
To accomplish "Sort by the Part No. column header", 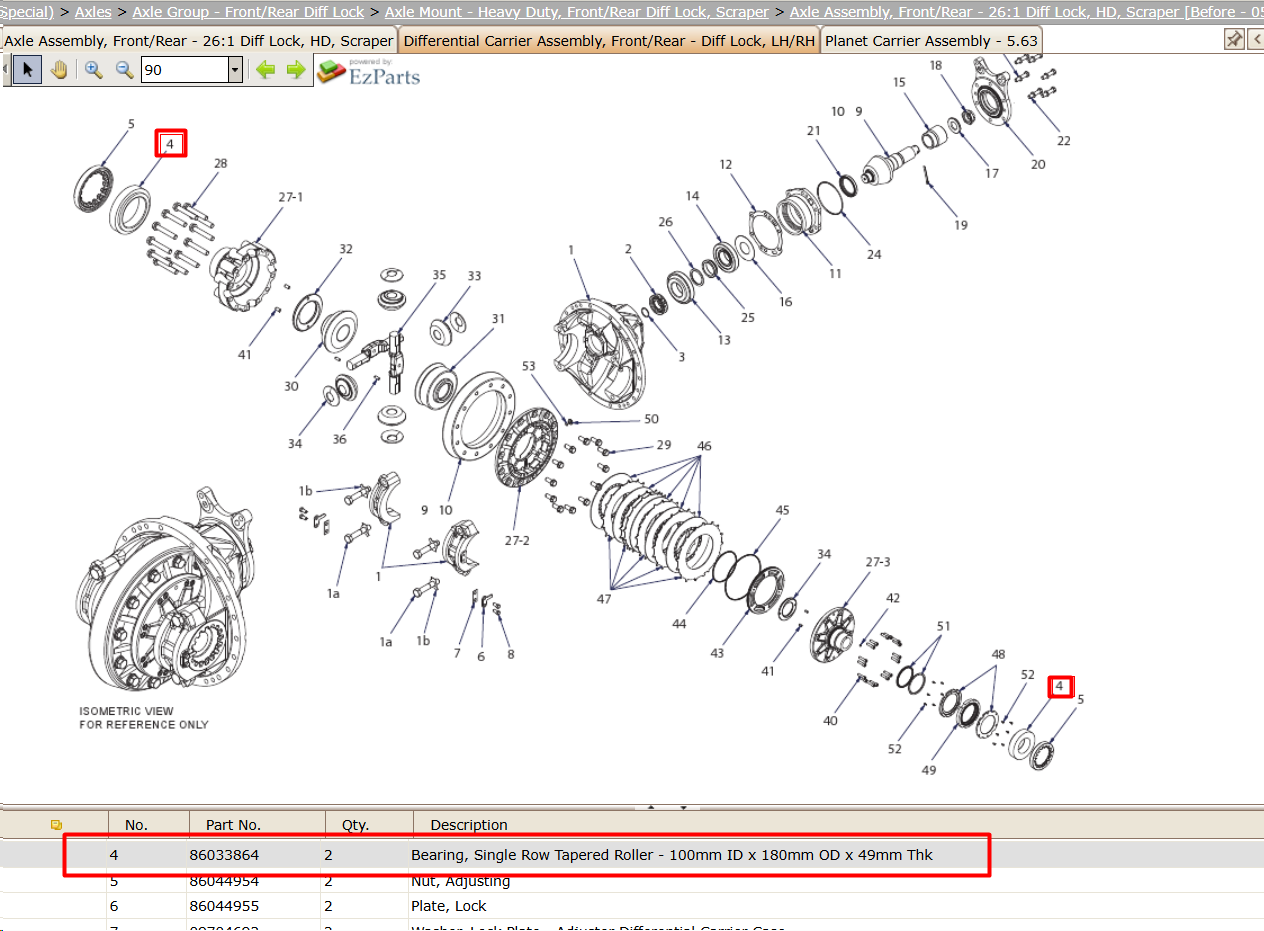I will pyautogui.click(x=233, y=825).
